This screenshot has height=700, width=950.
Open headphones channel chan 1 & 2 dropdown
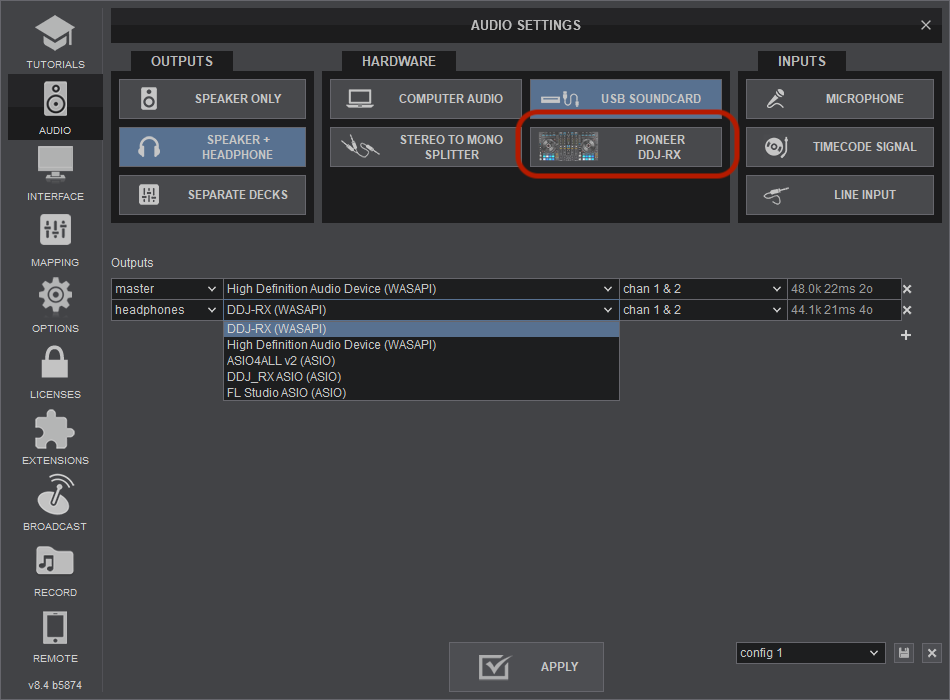[703, 310]
